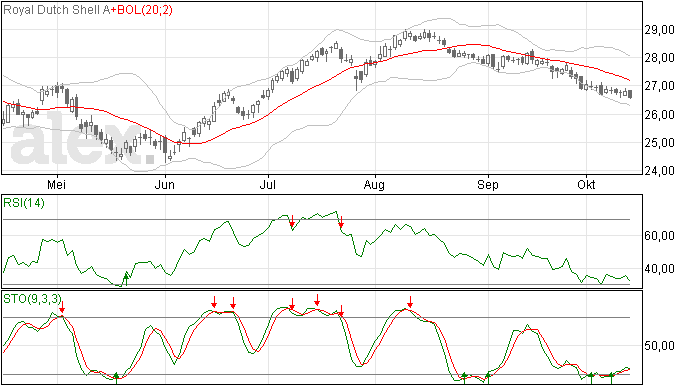Click the Royal Dutch Shell A chart title

pyautogui.click(x=56, y=10)
